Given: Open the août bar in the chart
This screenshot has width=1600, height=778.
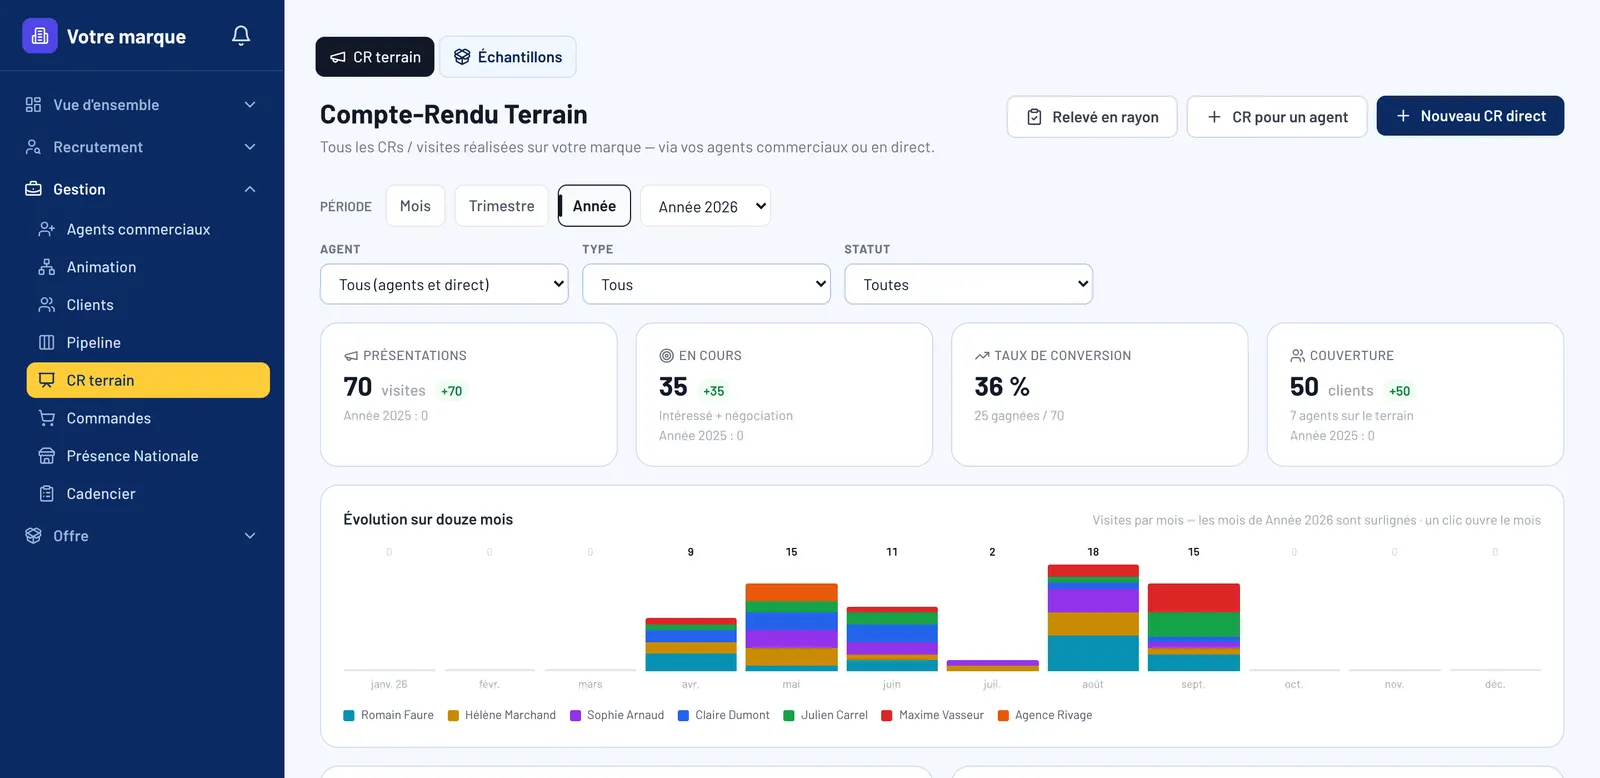Looking at the screenshot, I should click(1093, 618).
